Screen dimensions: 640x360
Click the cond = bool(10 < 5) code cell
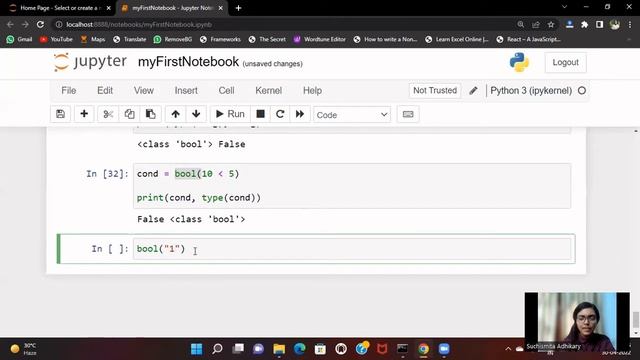pyautogui.click(x=352, y=186)
